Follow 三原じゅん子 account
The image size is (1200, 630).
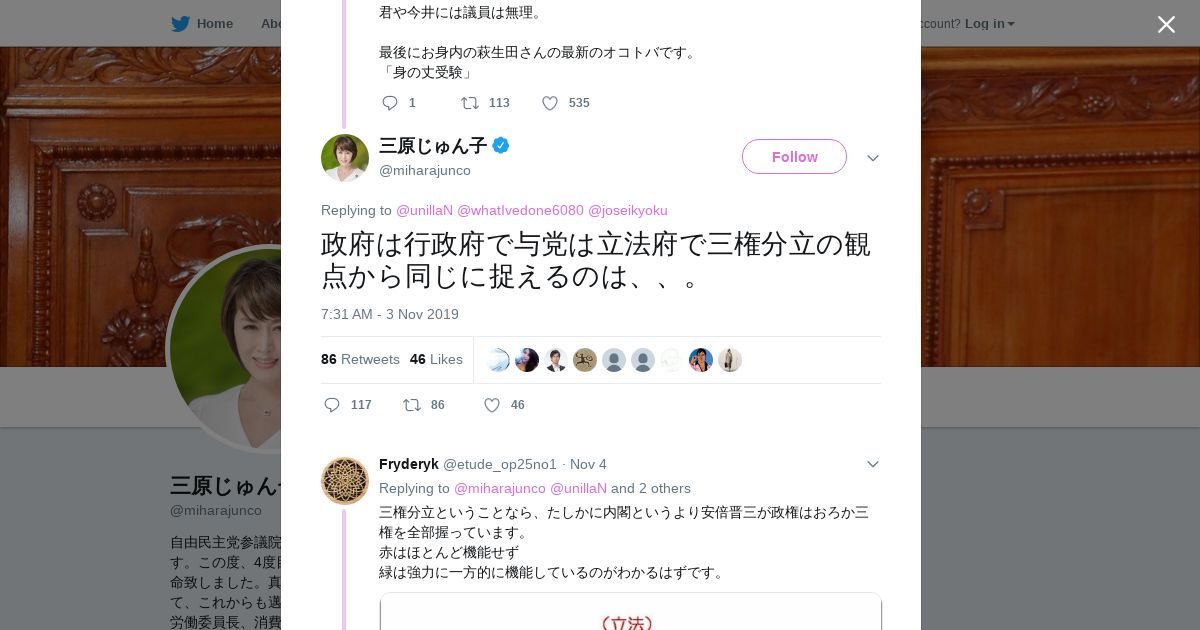click(x=794, y=157)
